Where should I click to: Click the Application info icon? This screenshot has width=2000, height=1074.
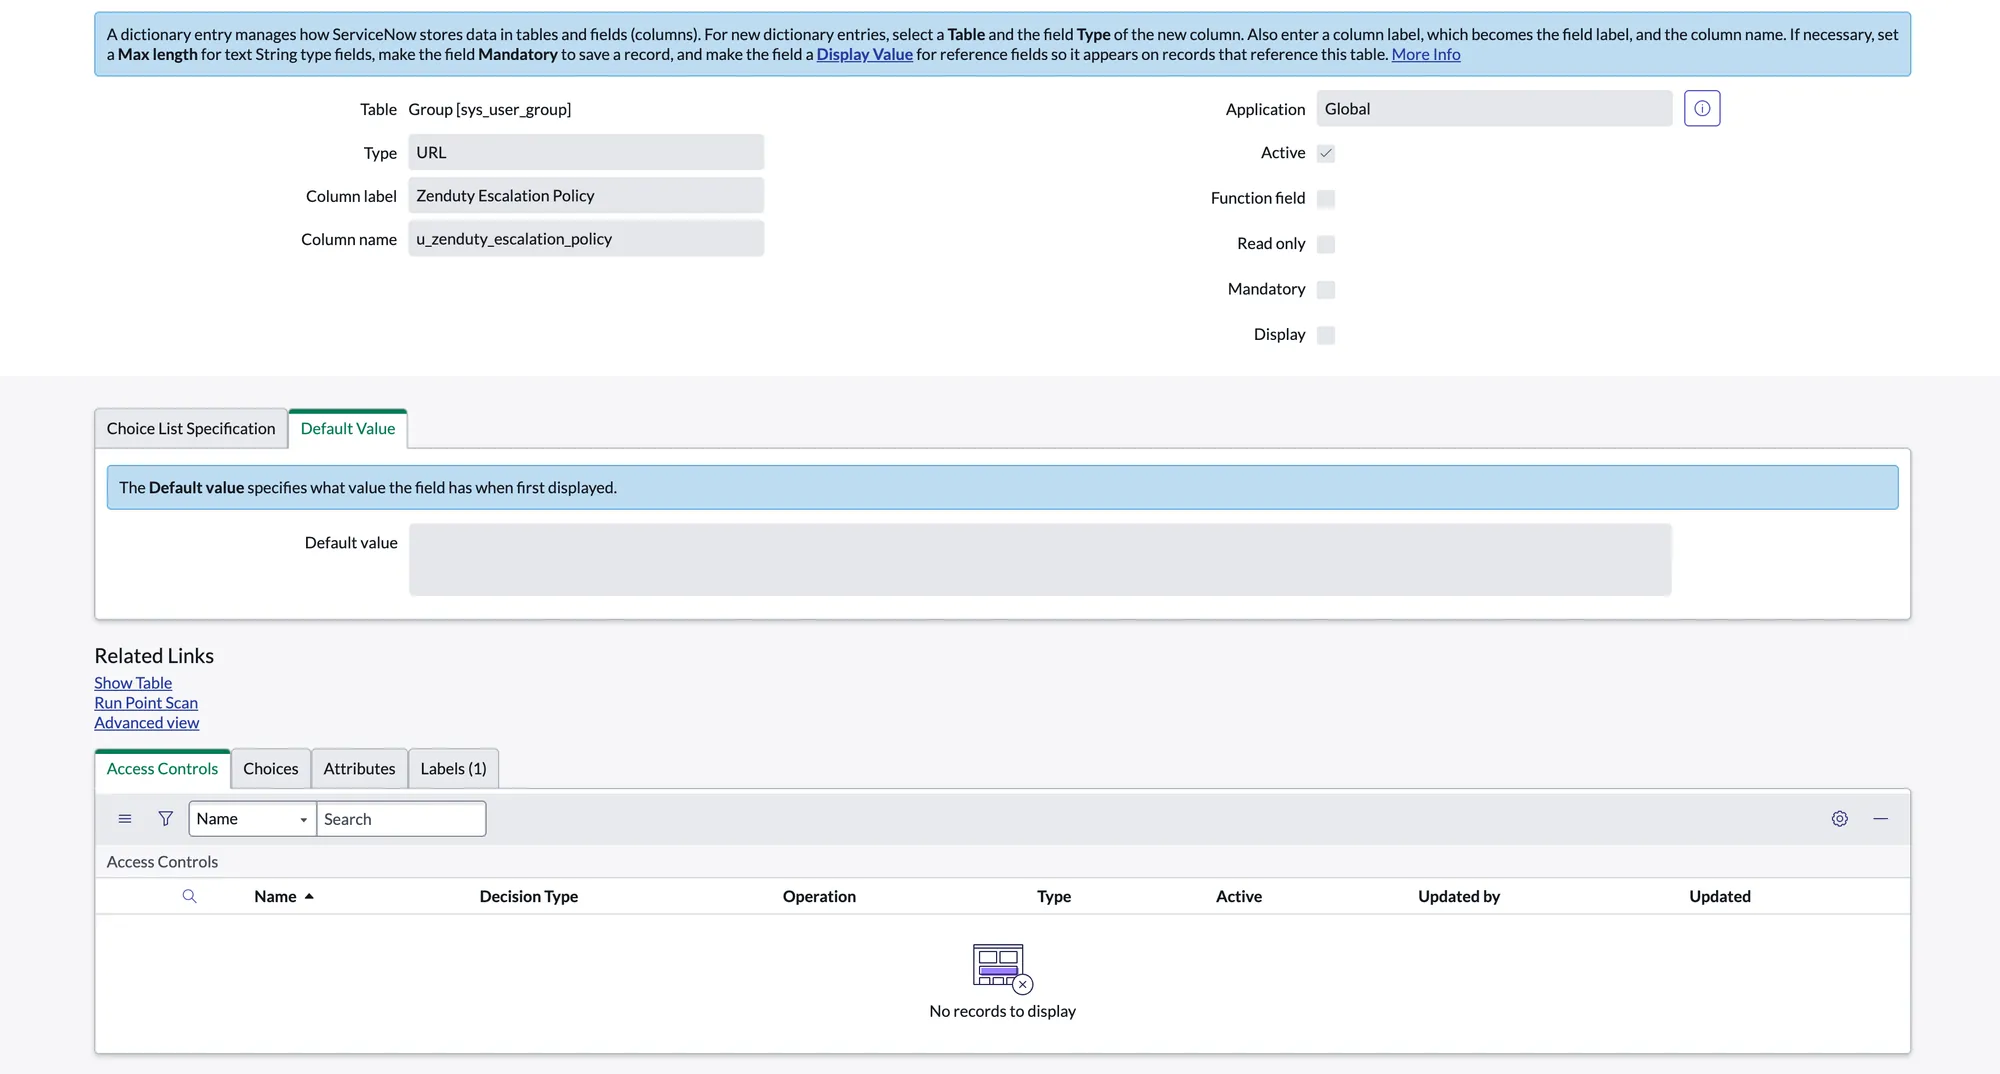pos(1702,108)
